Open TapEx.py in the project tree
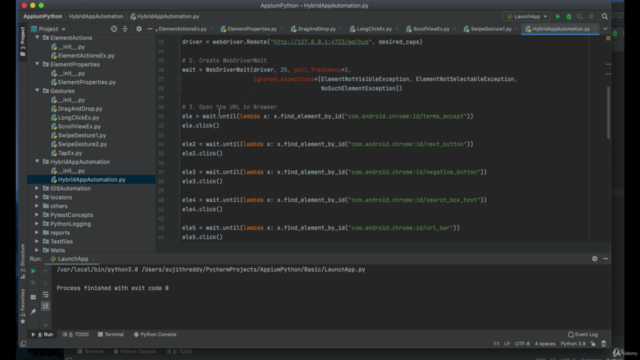This screenshot has width=640, height=360. tap(70, 153)
